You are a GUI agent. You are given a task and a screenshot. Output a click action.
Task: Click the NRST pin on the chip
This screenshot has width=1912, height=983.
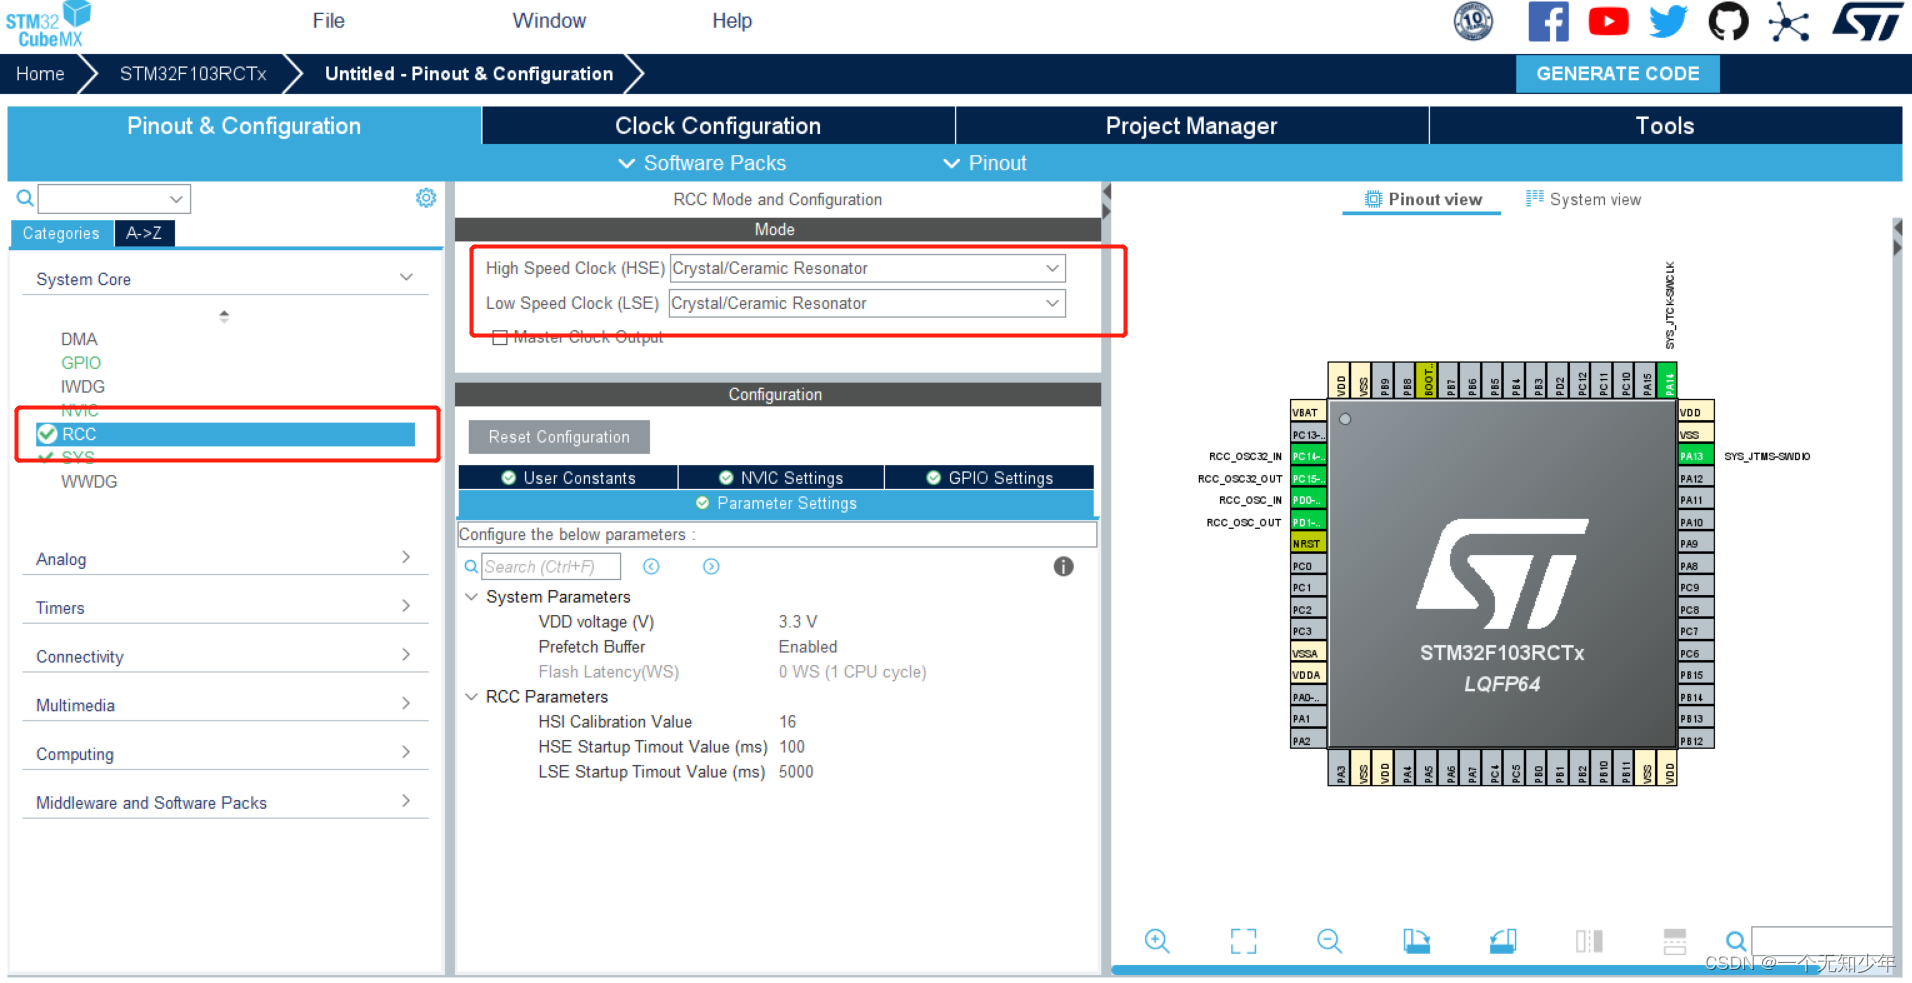[x=1308, y=543]
